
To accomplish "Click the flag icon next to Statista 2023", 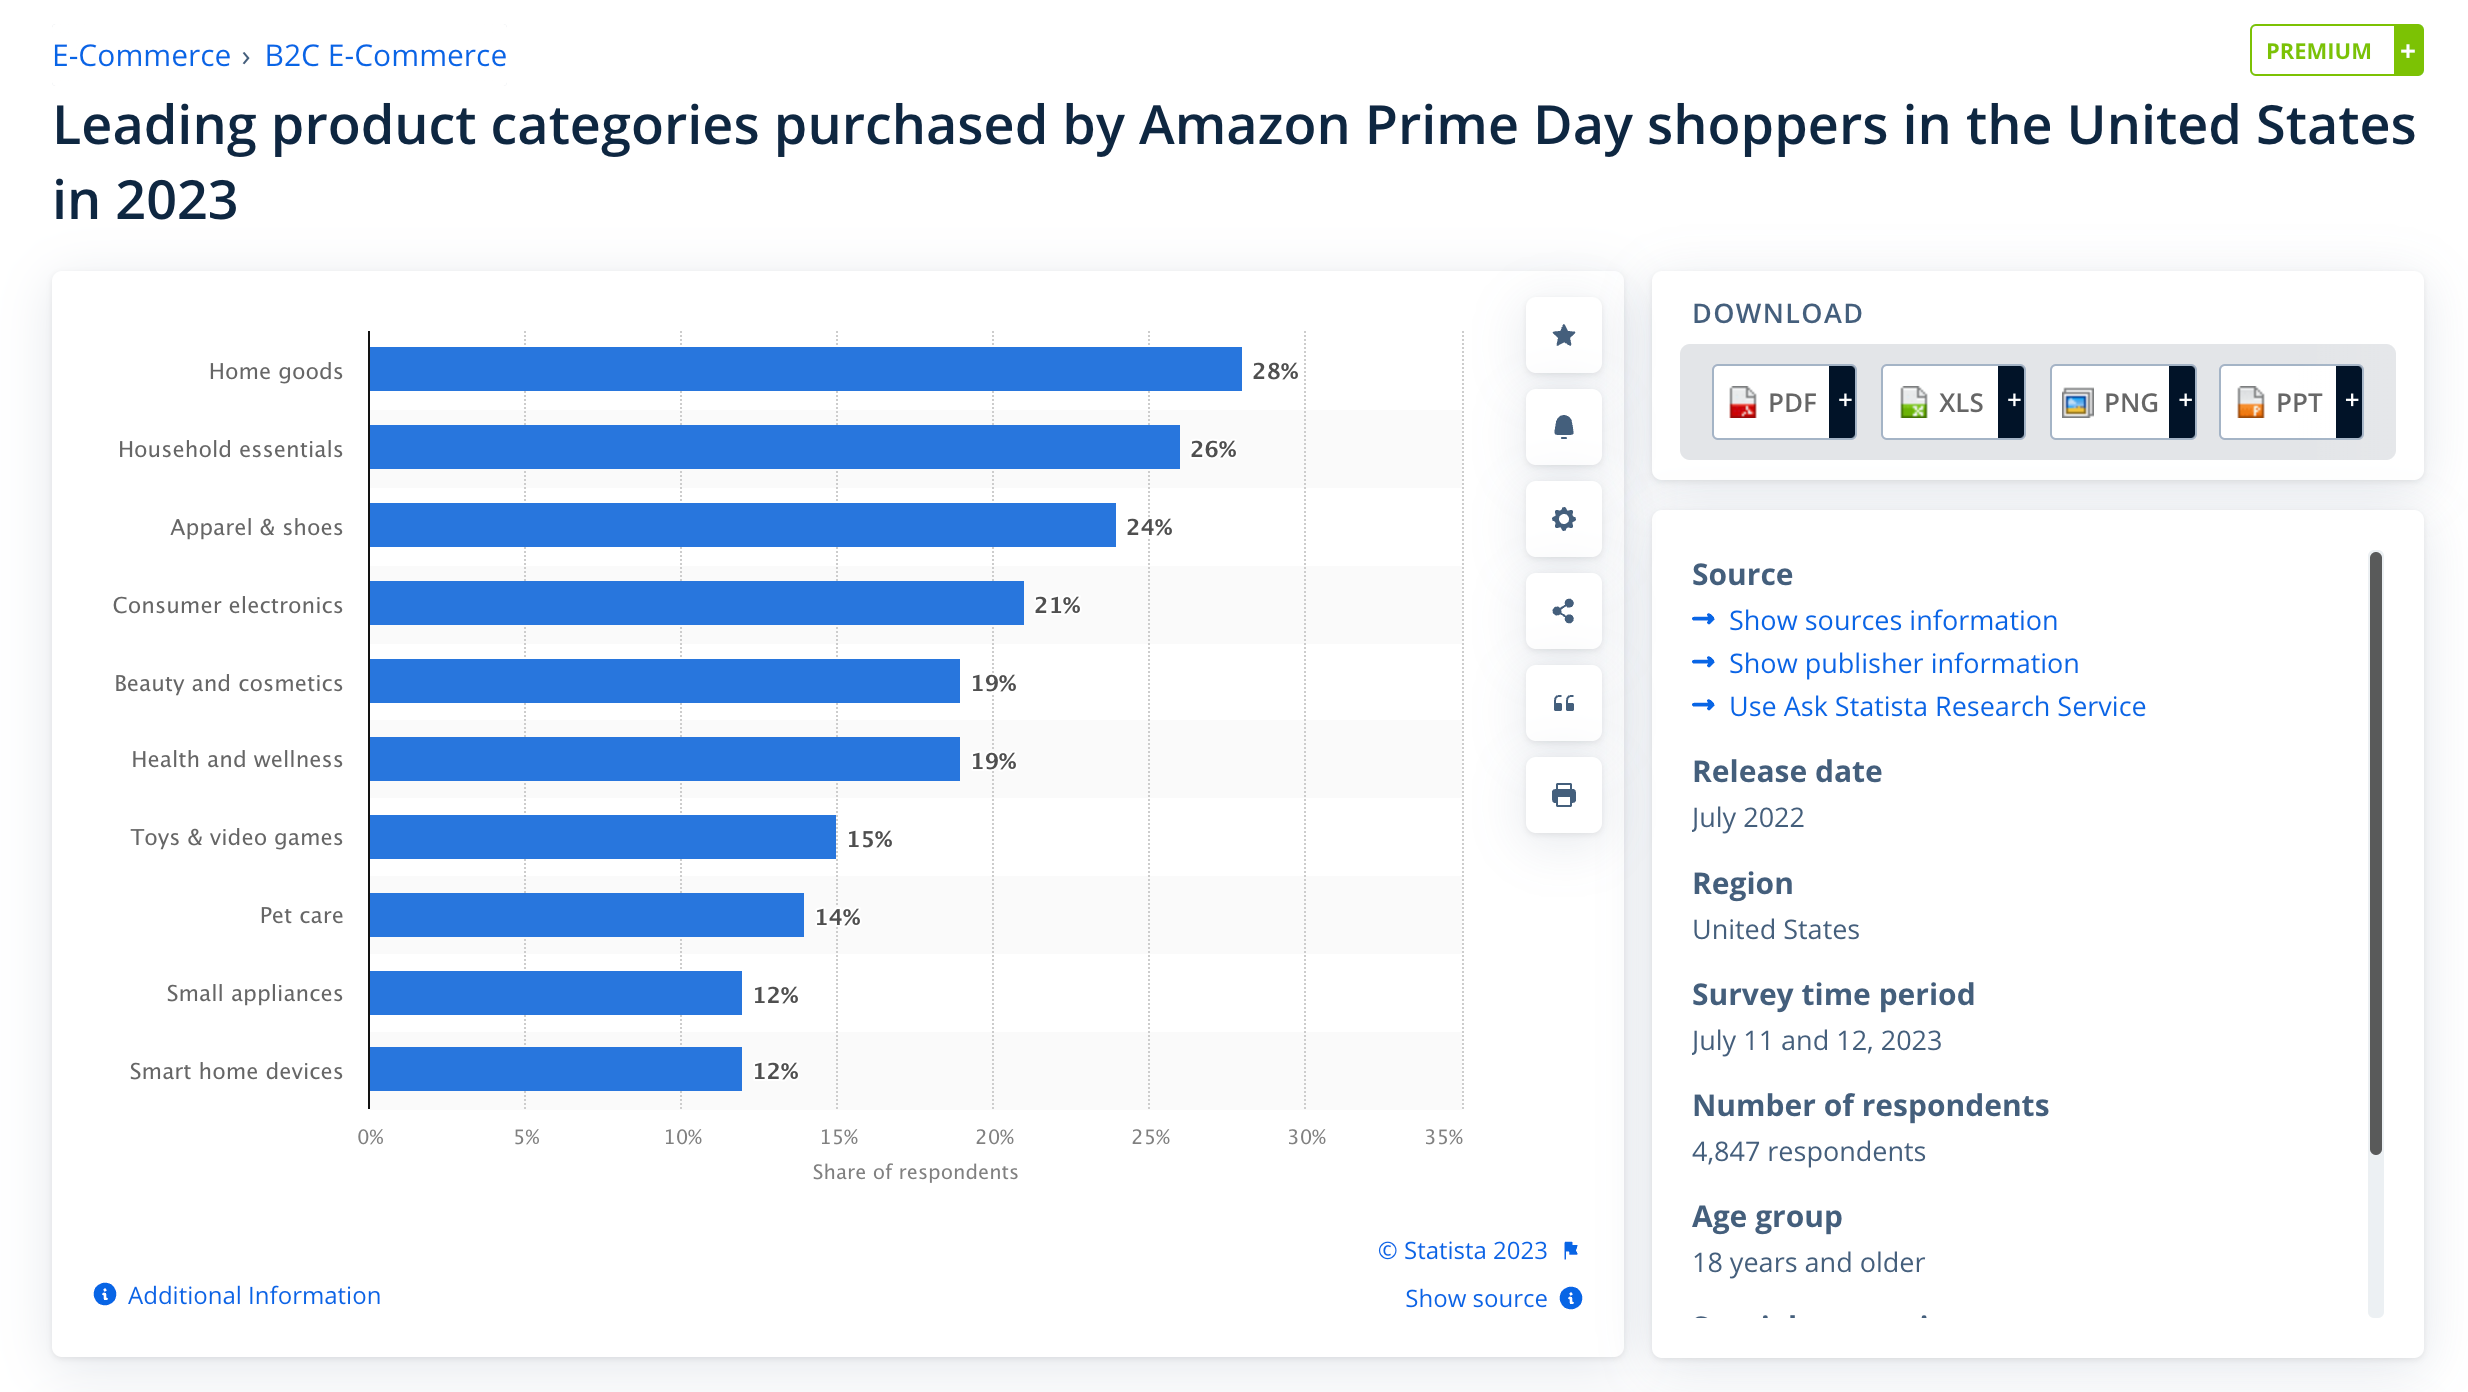I will [1571, 1250].
